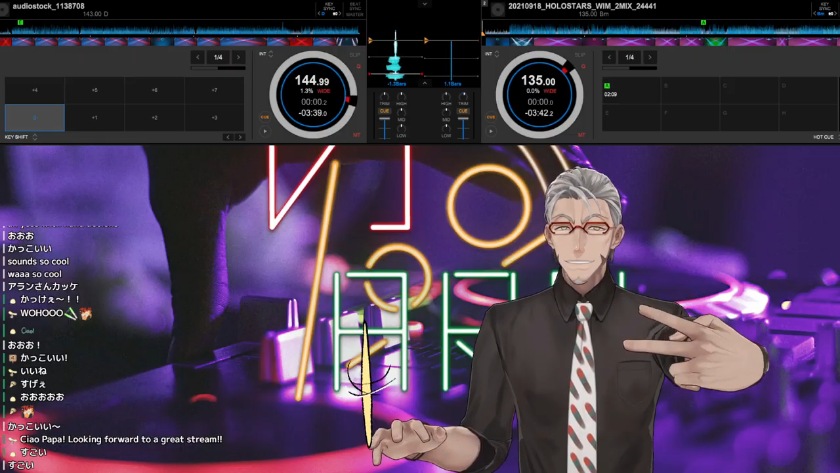This screenshot has height=473, width=840.
Task: Expand mixer panel chevron above EQ knobs
Action: click(x=424, y=83)
